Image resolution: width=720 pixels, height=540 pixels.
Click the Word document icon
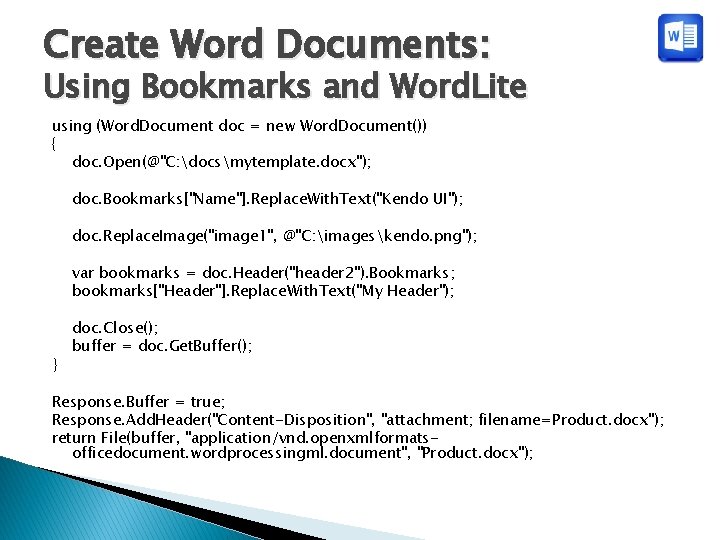pyautogui.click(x=680, y=38)
